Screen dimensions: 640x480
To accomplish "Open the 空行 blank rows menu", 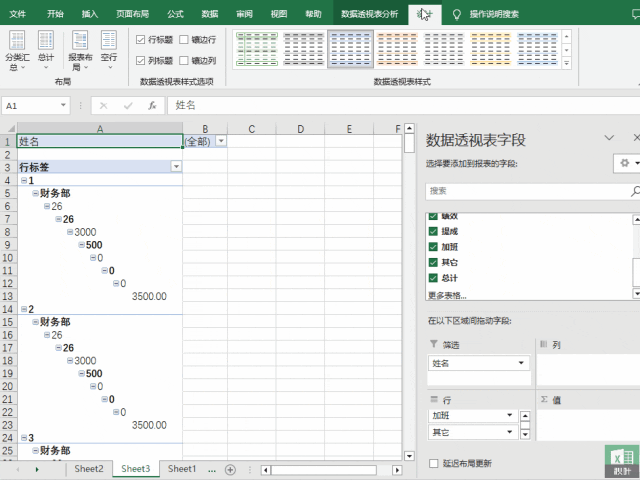I will [109, 50].
